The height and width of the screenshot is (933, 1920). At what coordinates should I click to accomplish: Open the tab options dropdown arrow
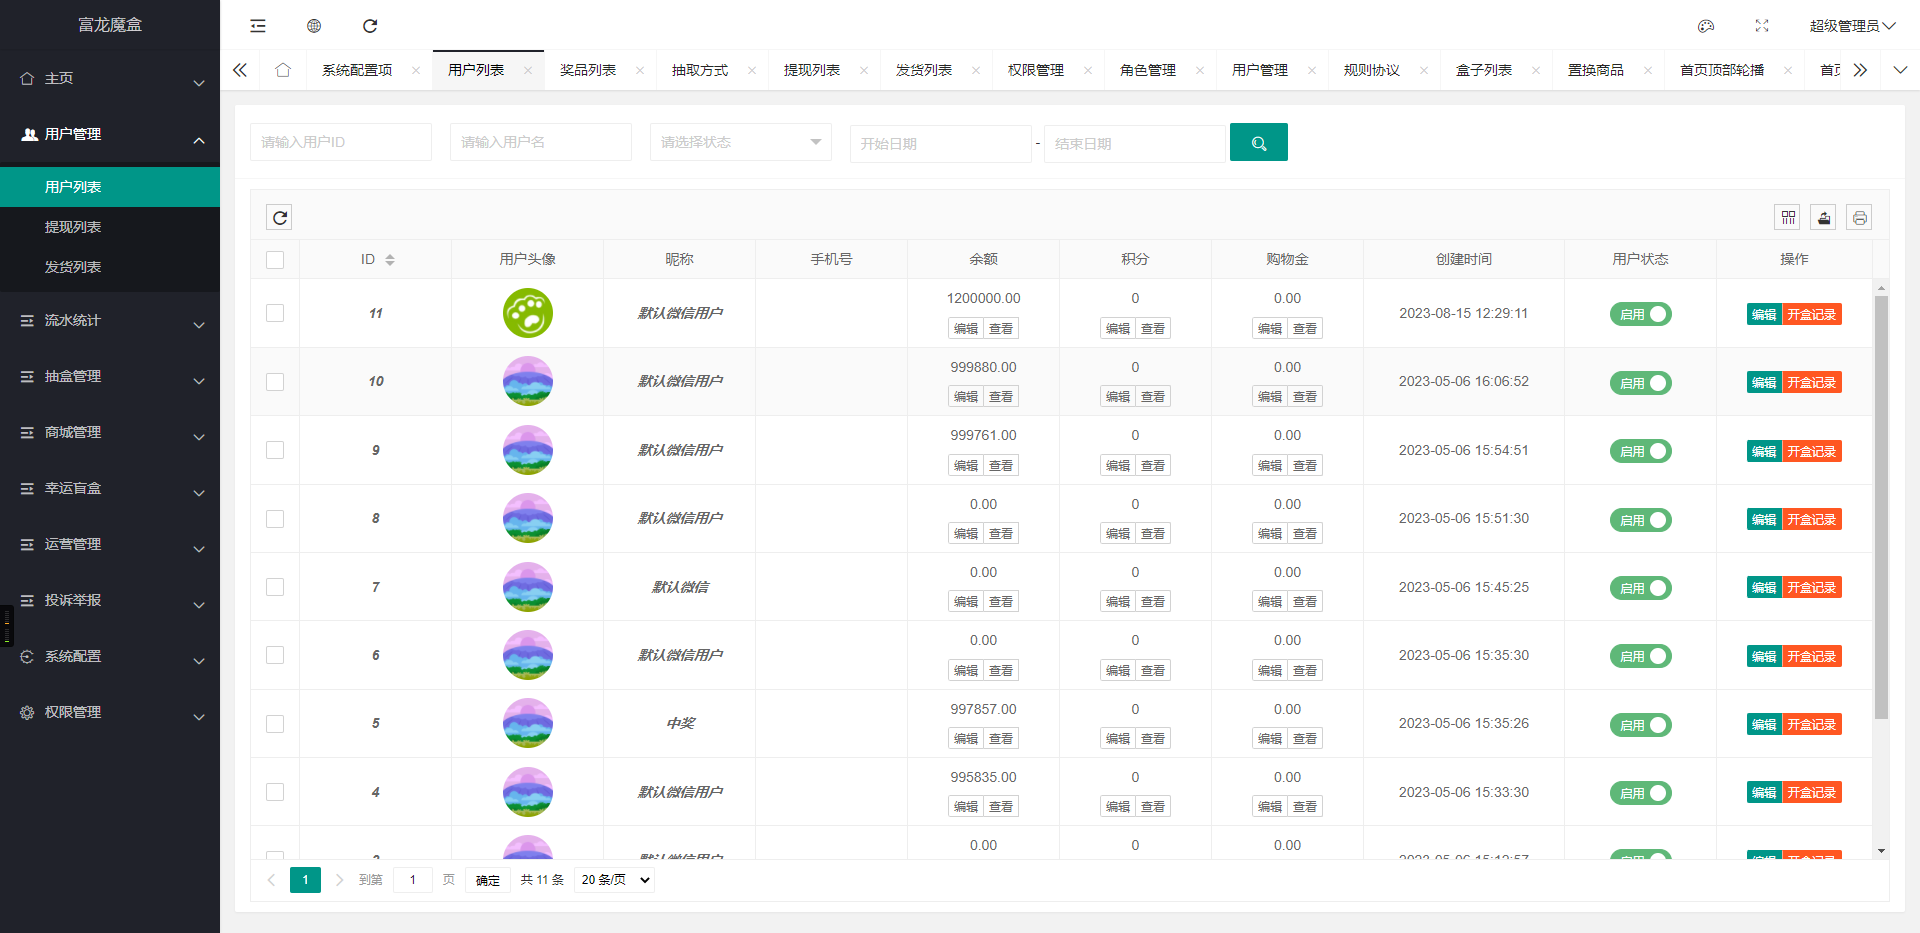(1900, 70)
